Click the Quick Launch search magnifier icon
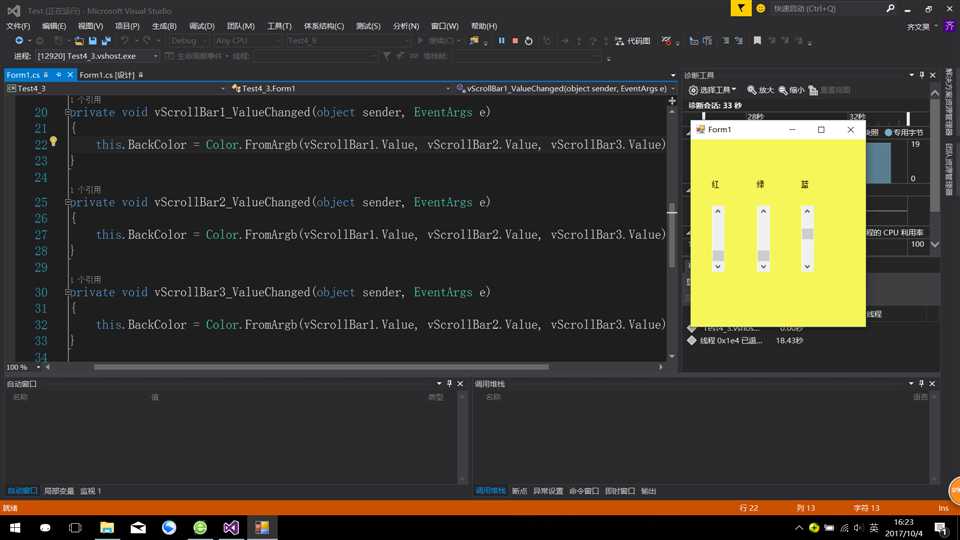Screen dimensions: 960x540 [x=890, y=9]
